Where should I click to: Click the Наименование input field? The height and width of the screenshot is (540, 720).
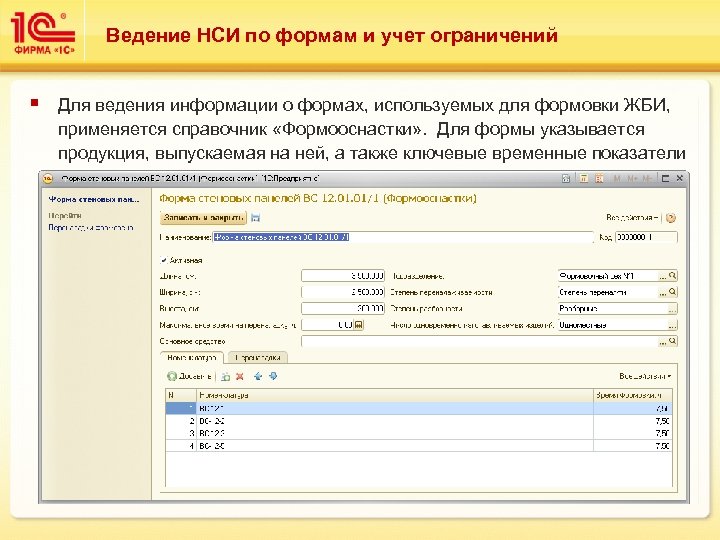point(403,237)
